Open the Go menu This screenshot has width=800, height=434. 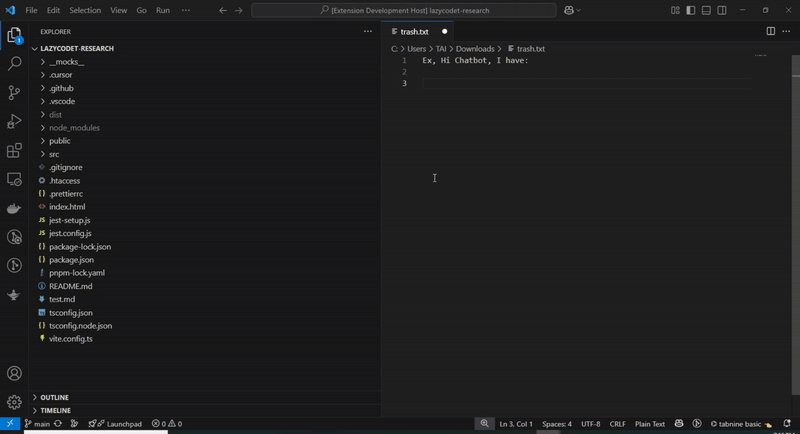click(x=141, y=10)
